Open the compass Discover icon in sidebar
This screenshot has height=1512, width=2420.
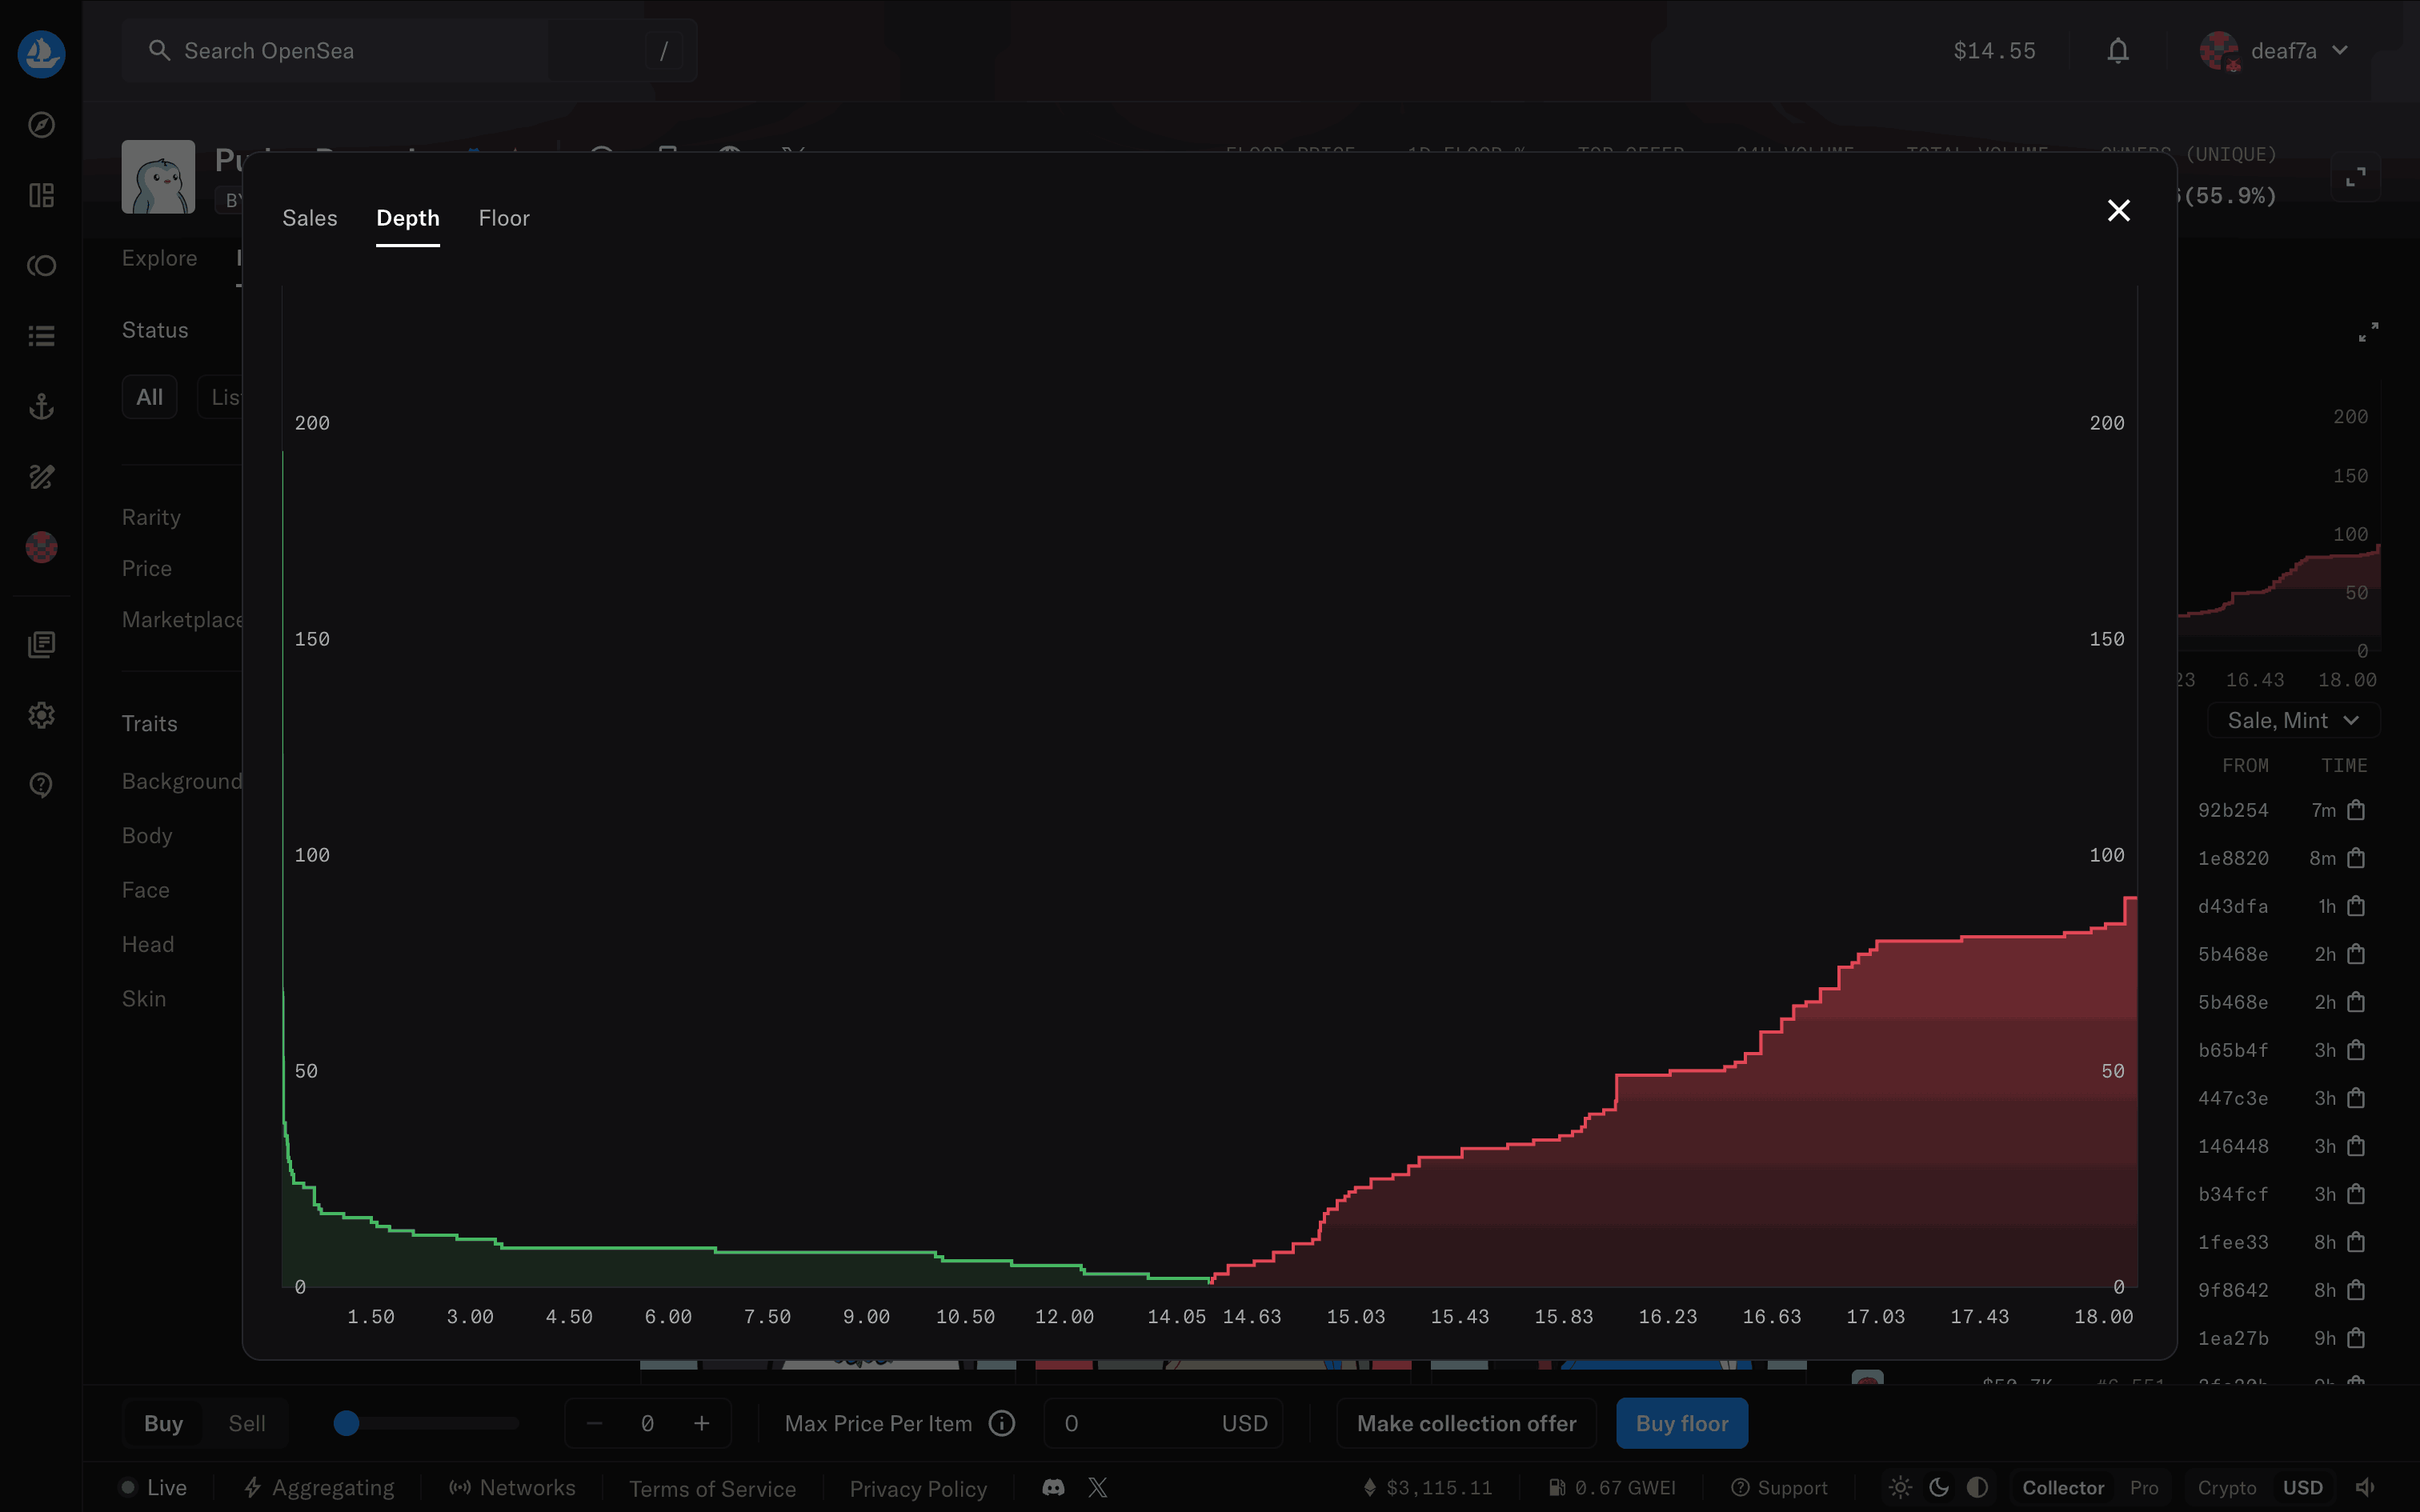pos(41,125)
